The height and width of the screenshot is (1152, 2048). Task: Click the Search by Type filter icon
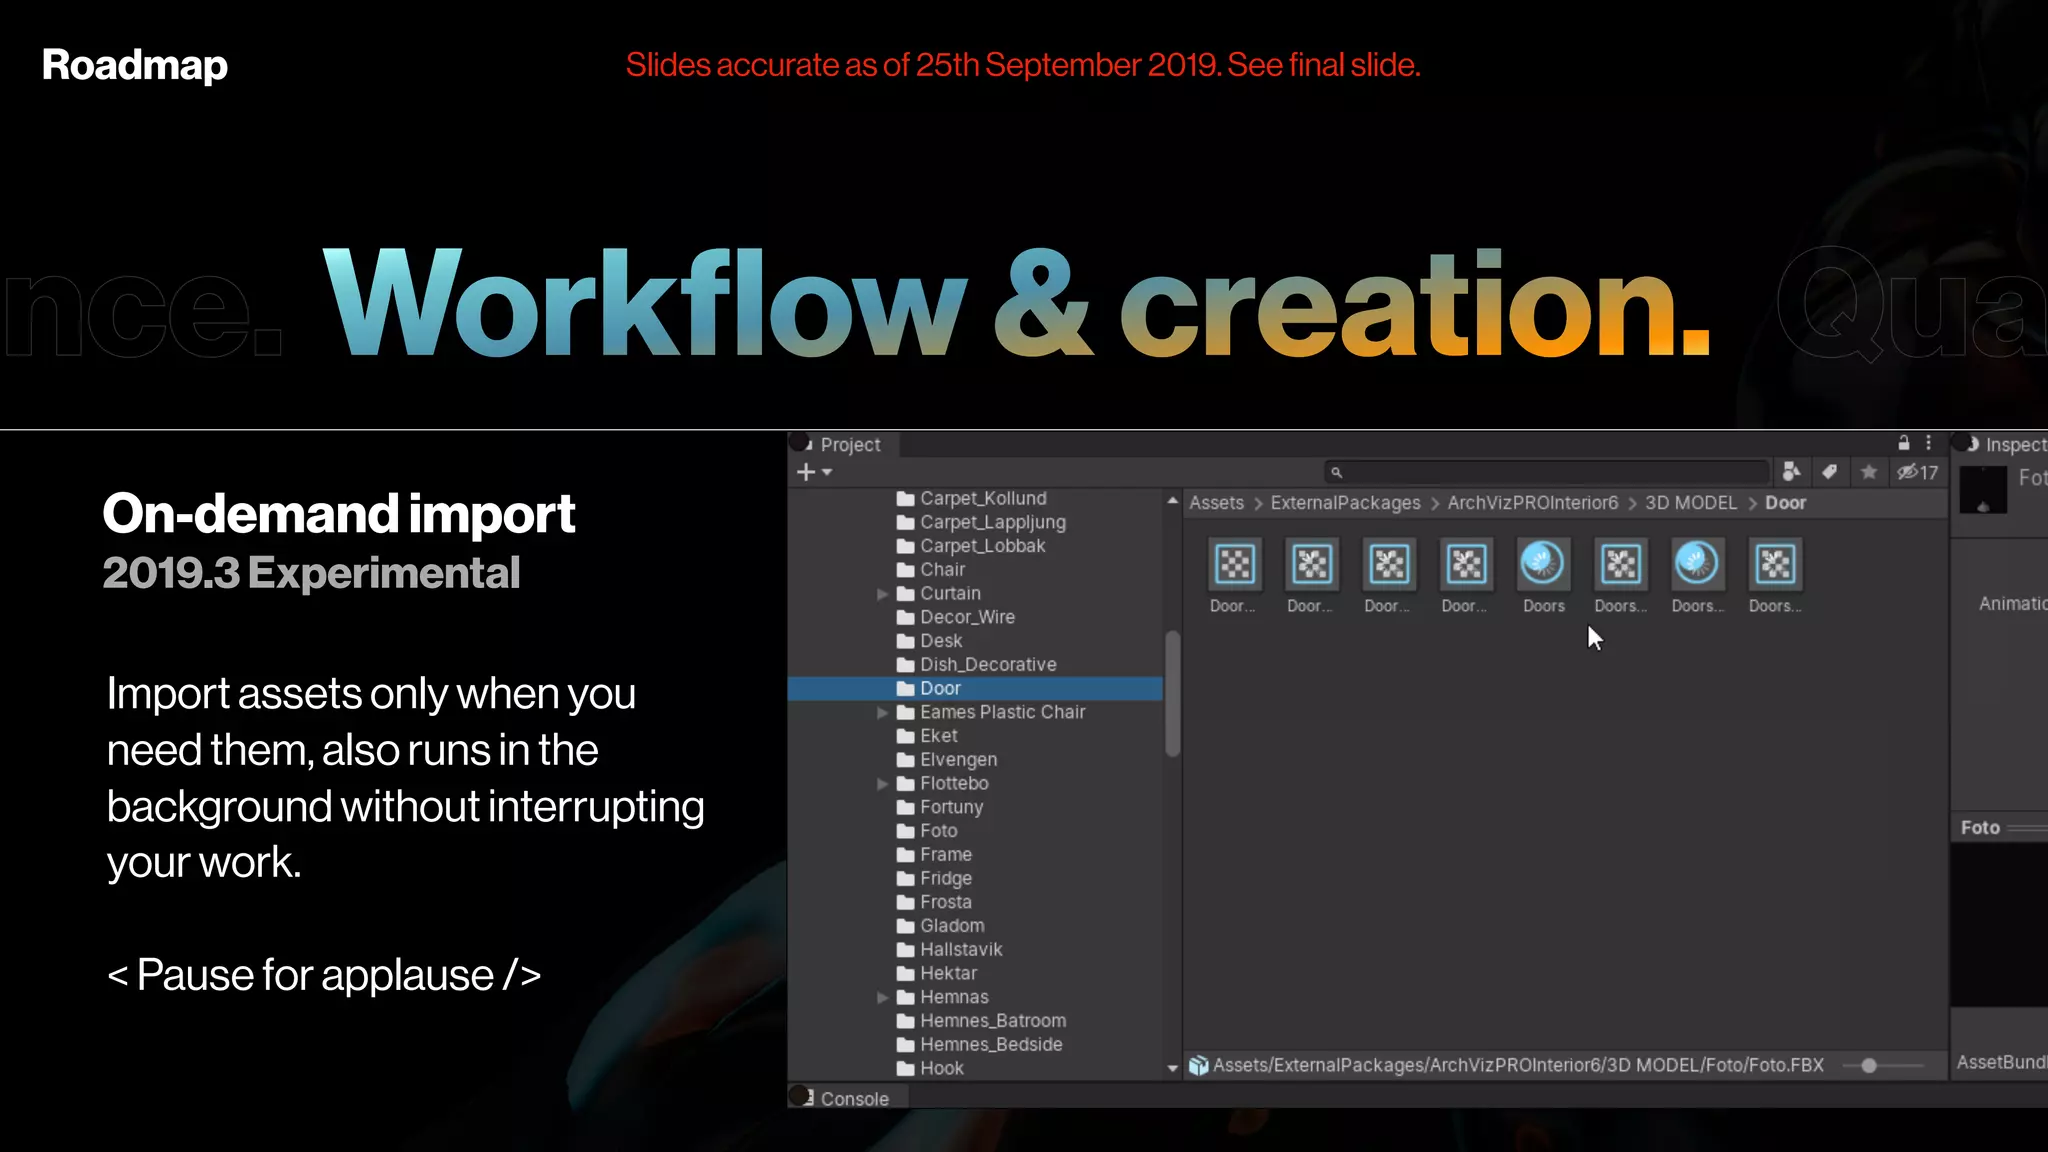tap(1791, 472)
